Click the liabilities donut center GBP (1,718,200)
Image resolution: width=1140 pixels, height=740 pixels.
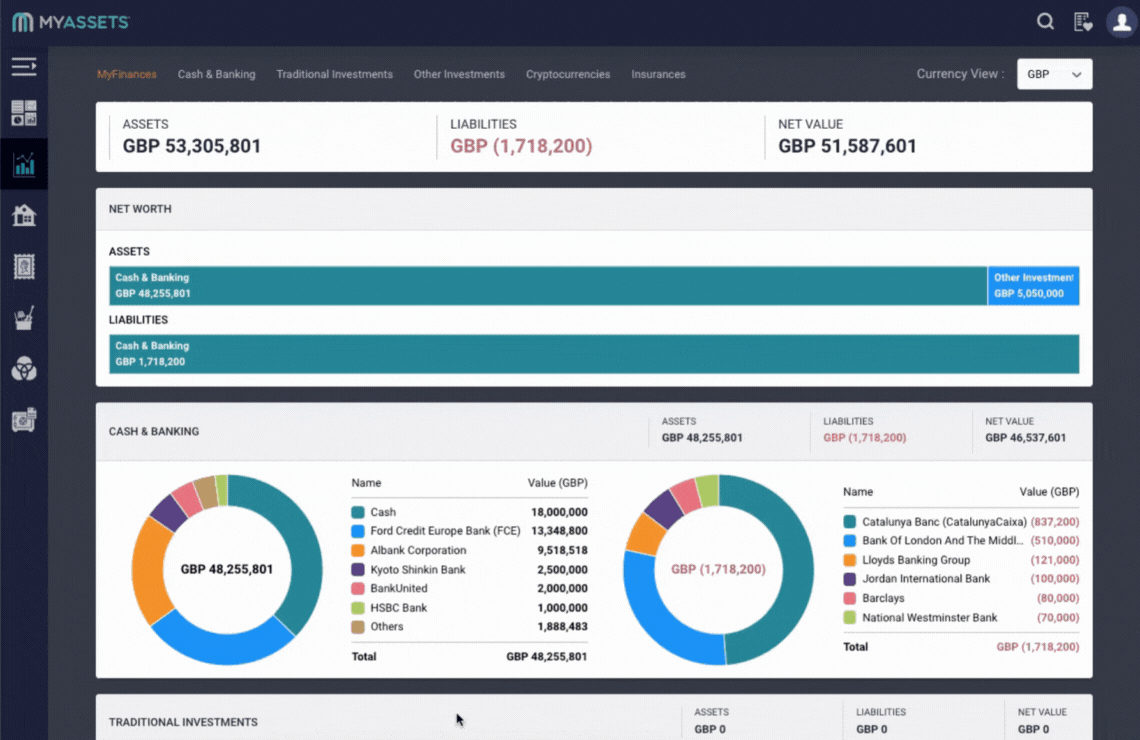click(718, 569)
